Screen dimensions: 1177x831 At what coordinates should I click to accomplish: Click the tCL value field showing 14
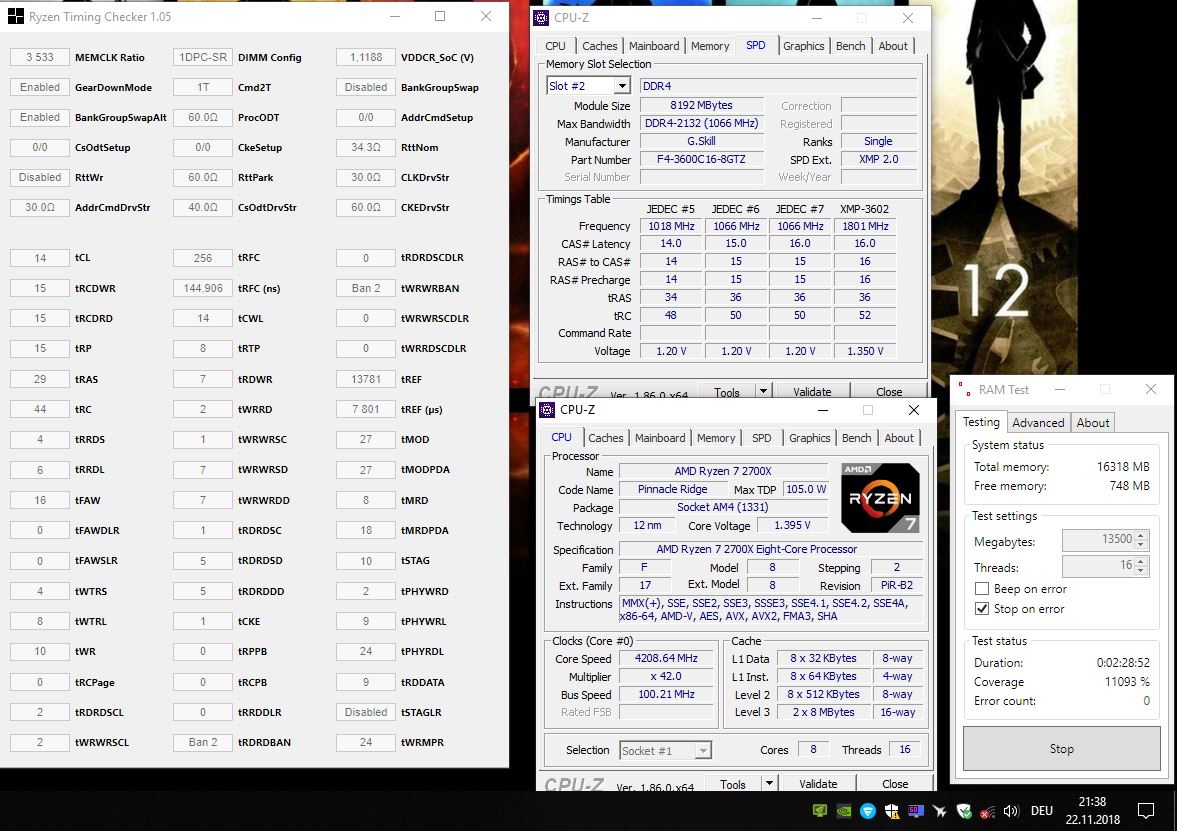click(40, 258)
